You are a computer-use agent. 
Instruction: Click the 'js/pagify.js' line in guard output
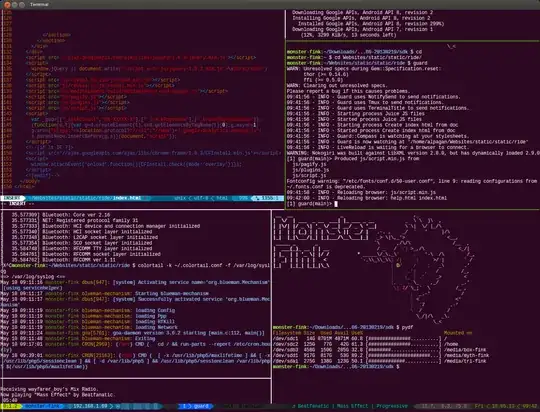click(x=309, y=164)
